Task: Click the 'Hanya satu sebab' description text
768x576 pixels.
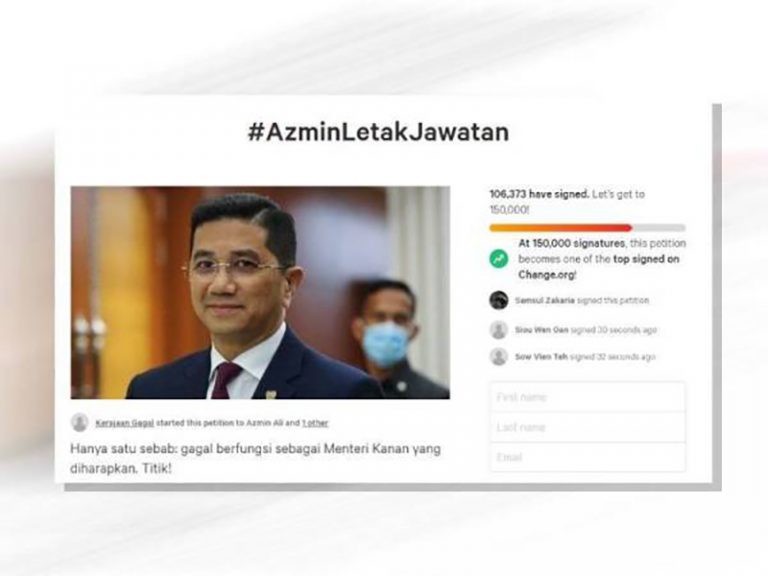Action: pyautogui.click(x=256, y=458)
